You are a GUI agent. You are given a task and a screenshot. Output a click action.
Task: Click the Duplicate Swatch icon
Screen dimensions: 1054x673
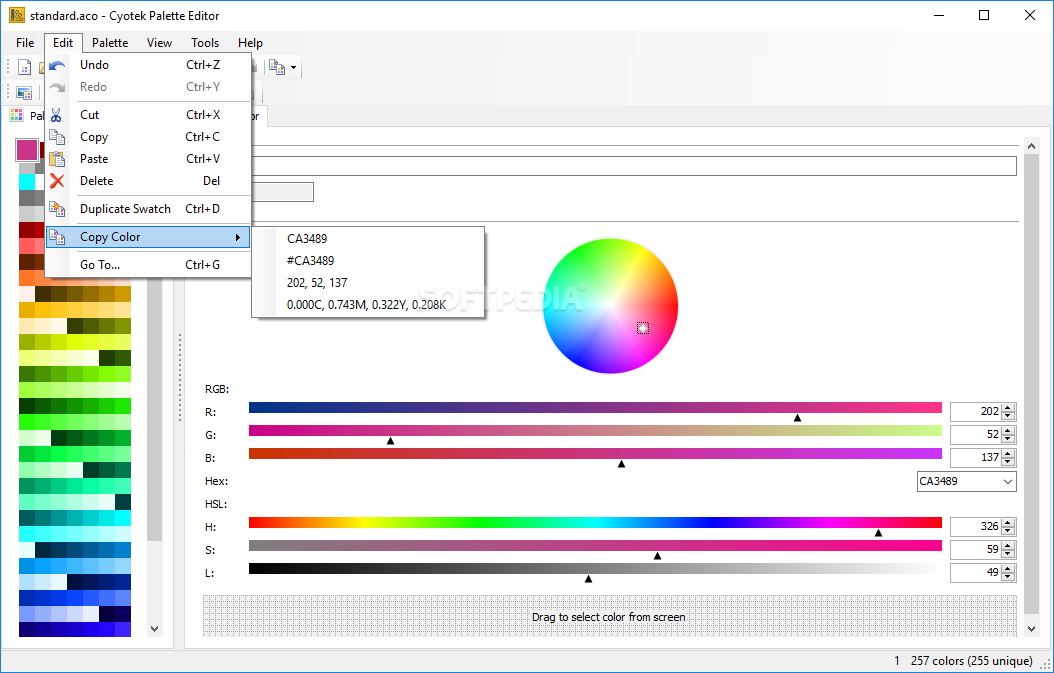point(57,209)
